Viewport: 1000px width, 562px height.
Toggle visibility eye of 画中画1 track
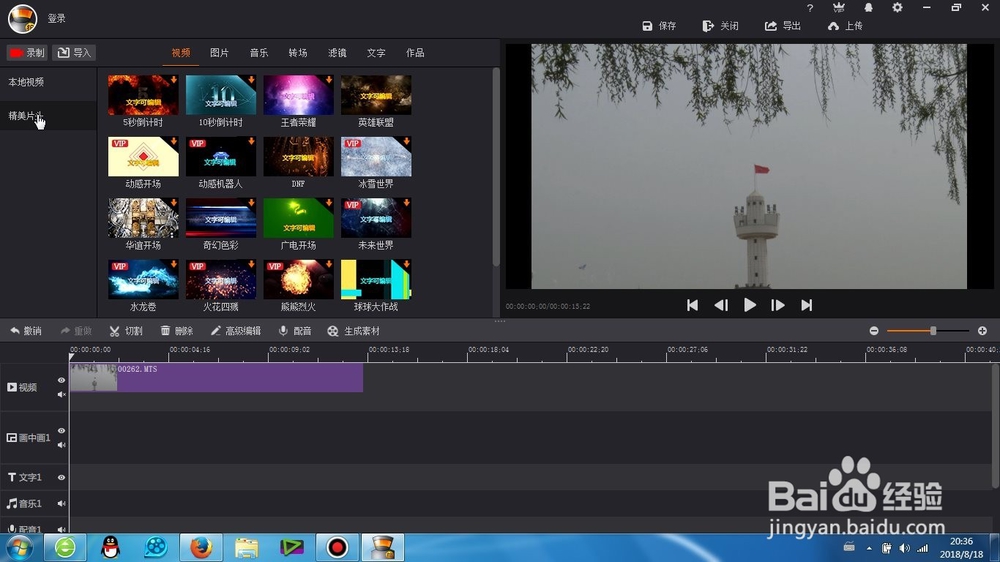[61, 431]
